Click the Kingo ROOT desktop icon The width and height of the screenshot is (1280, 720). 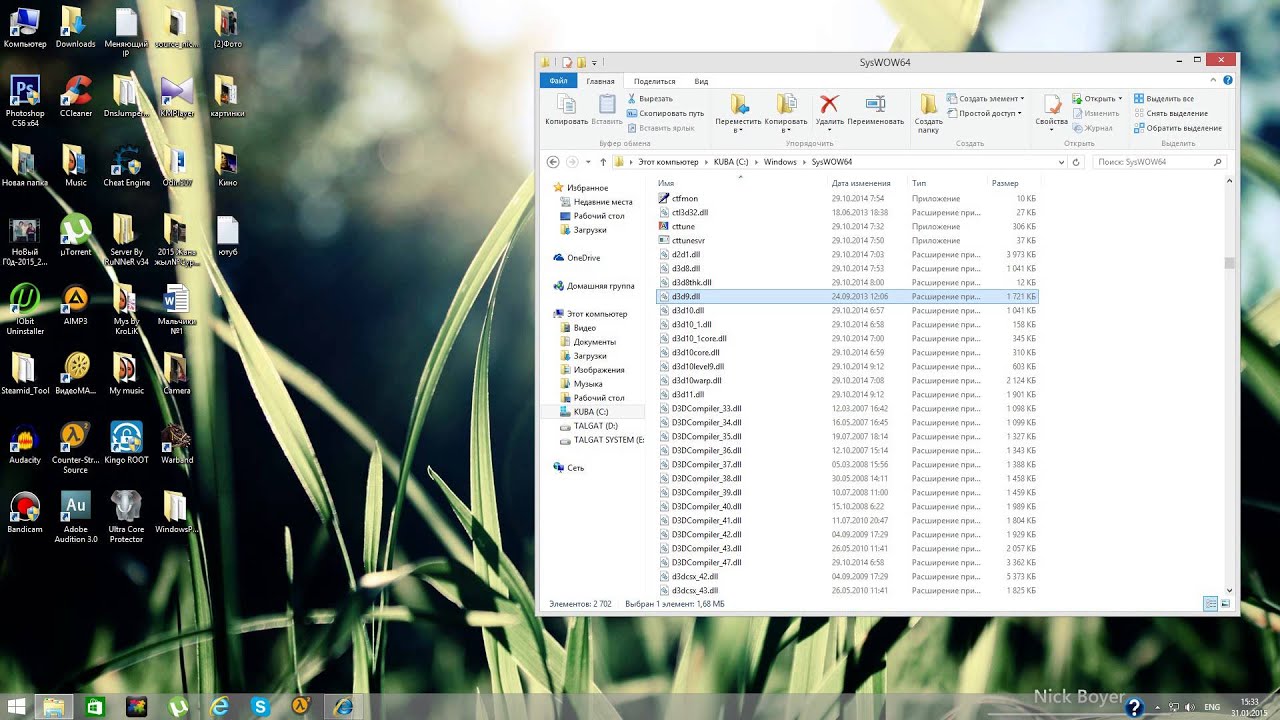coord(126,444)
